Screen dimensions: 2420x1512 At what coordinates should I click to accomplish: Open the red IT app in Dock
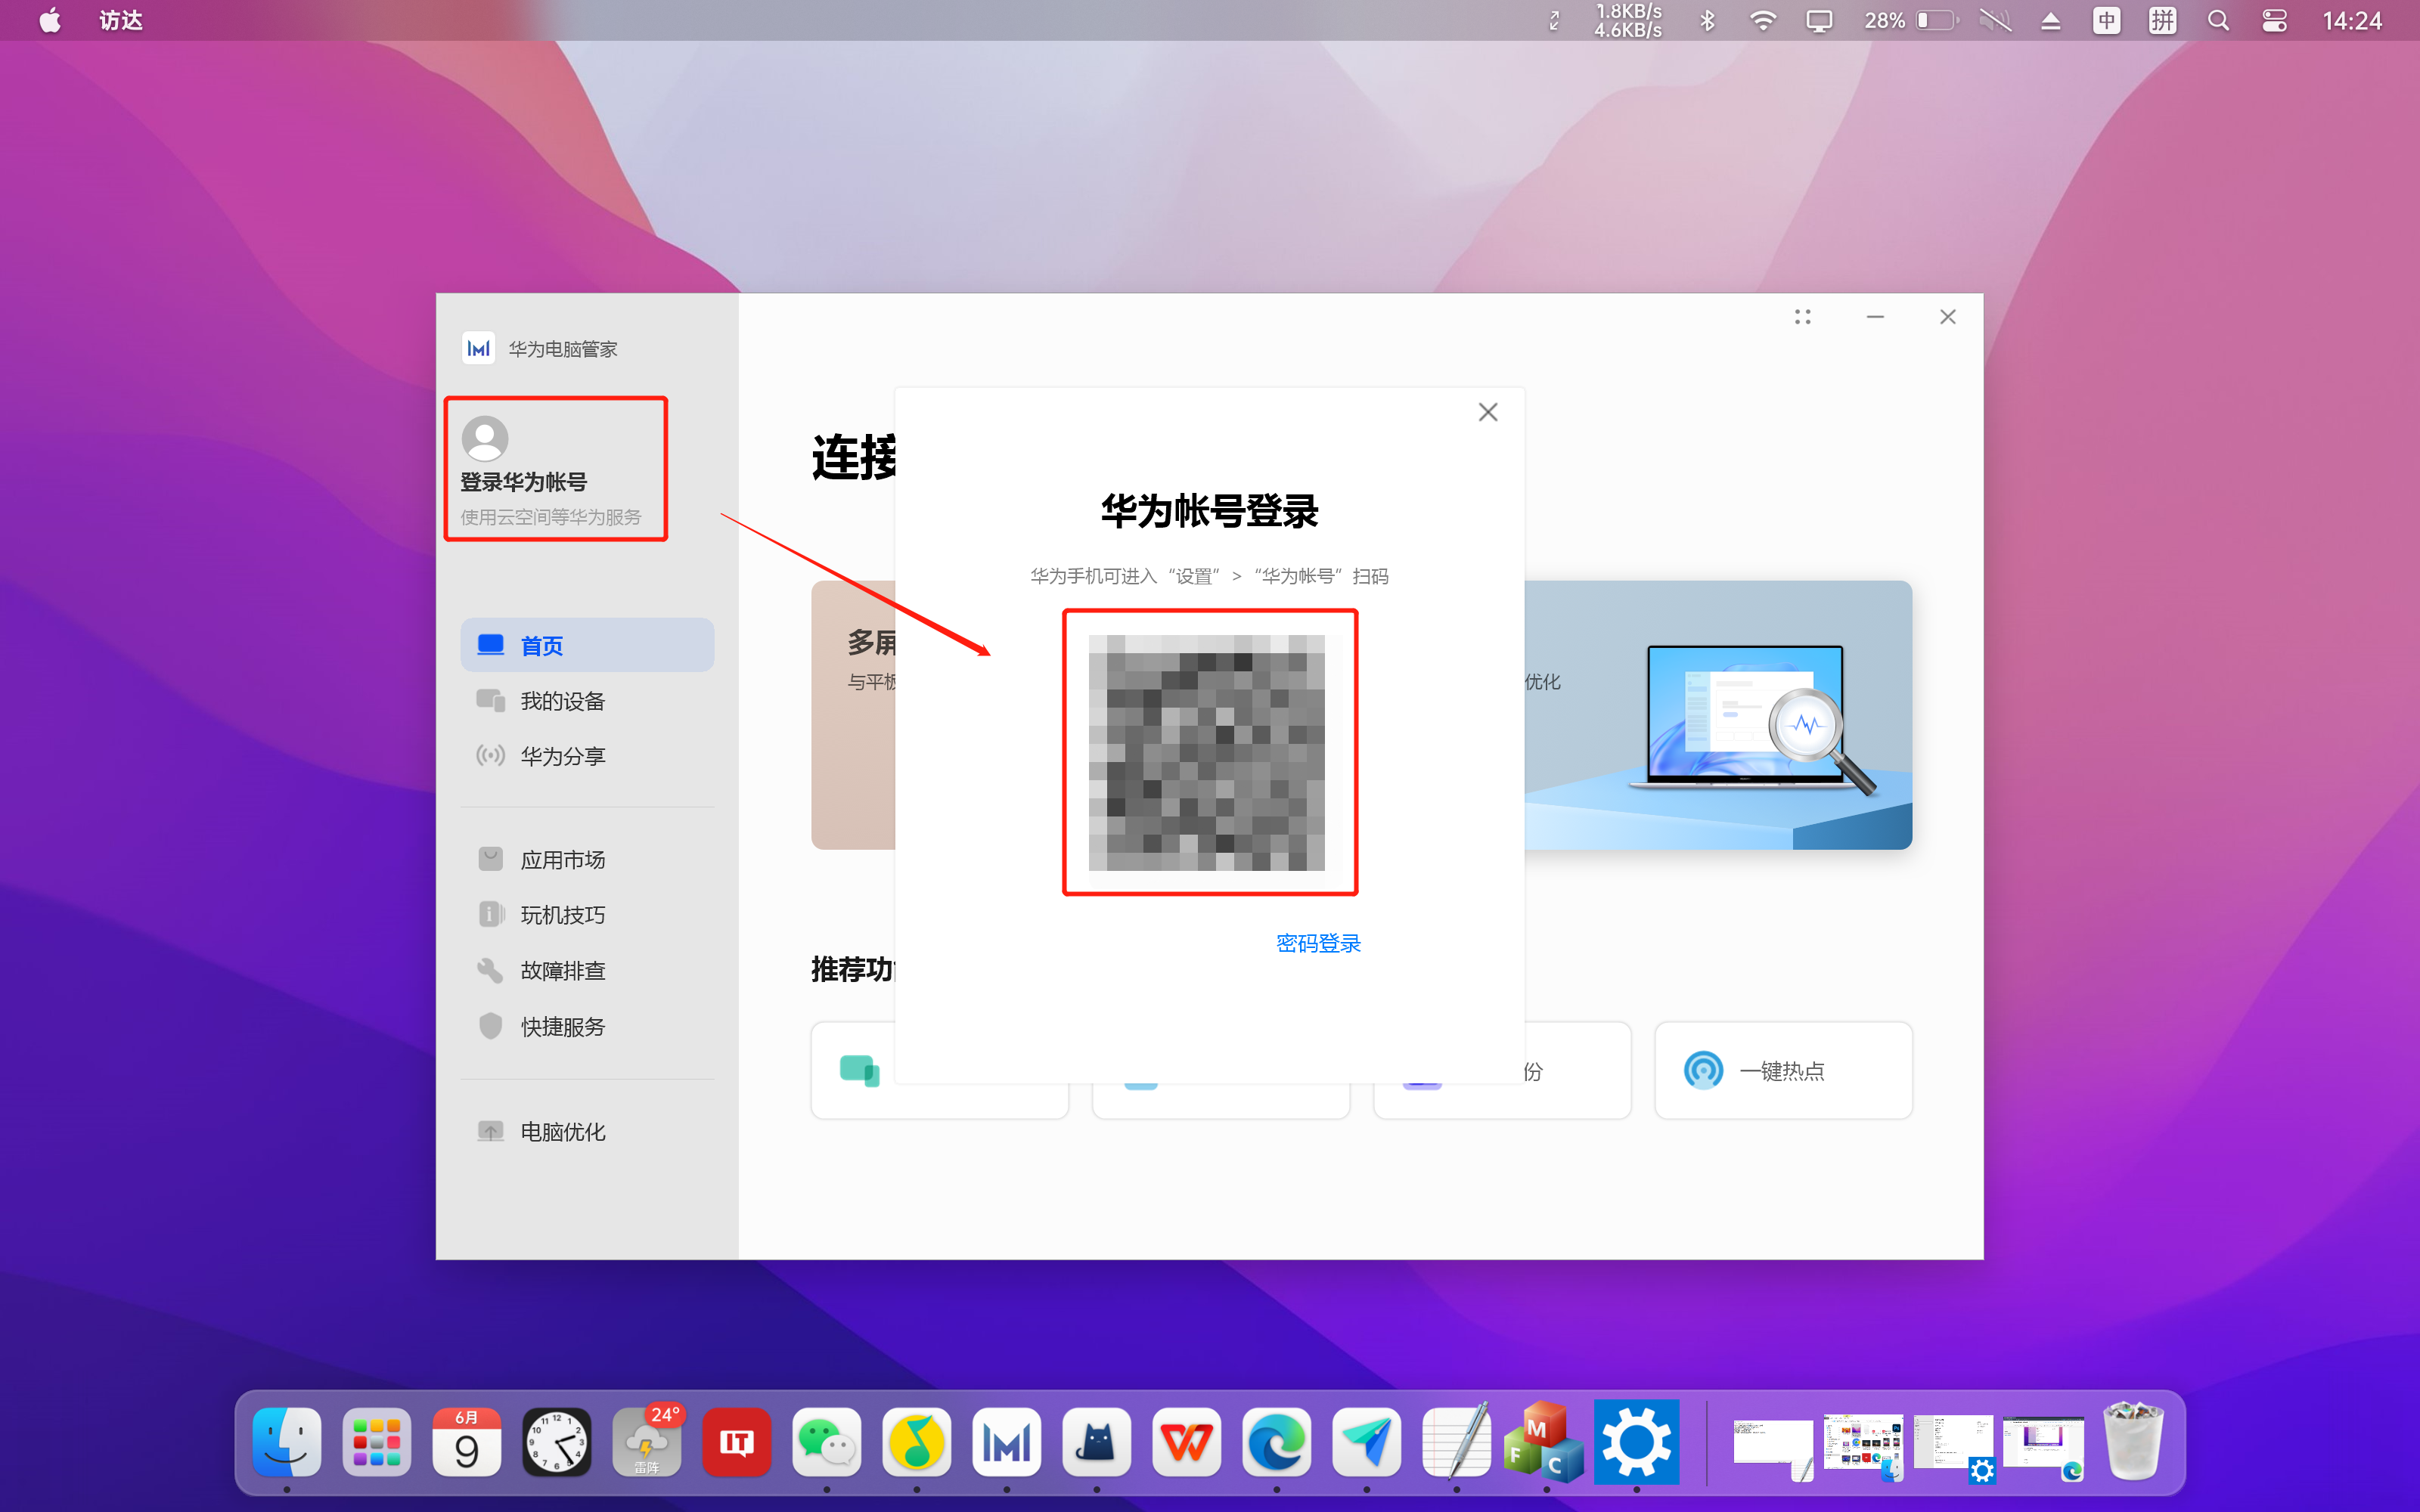pos(737,1441)
